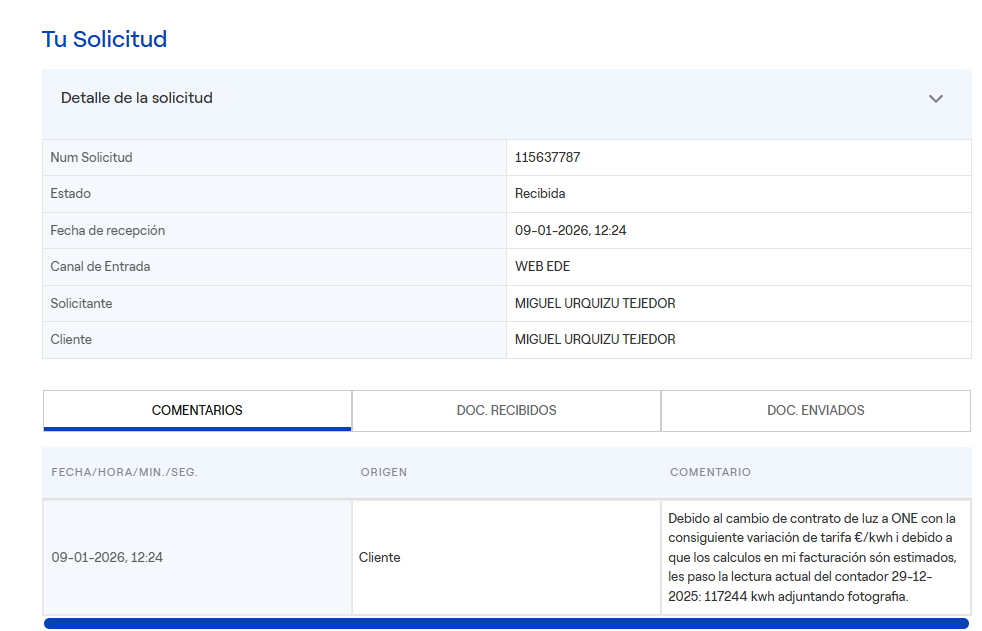
Task: Click the COMENTARIO column header
Action: (710, 472)
